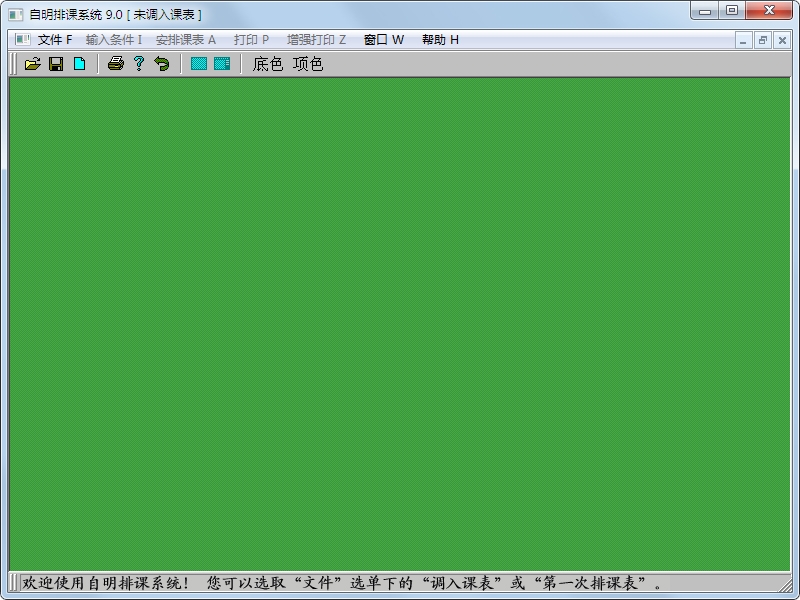Open the 文件 F menu
This screenshot has width=800, height=600.
tap(55, 40)
